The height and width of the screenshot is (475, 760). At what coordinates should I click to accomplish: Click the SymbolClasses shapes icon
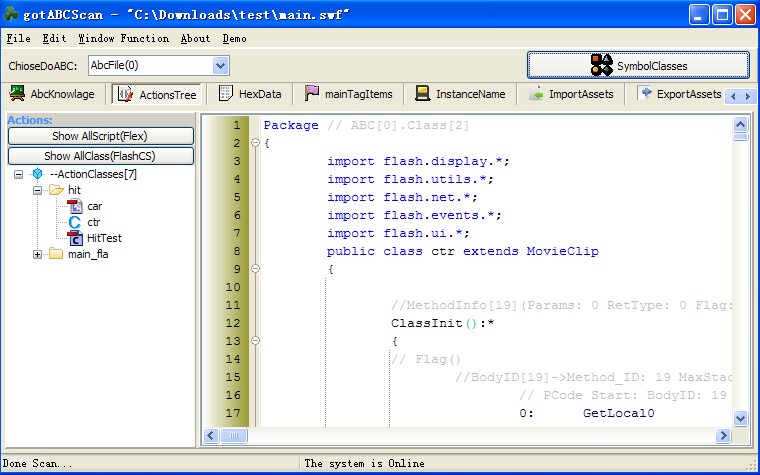[602, 65]
